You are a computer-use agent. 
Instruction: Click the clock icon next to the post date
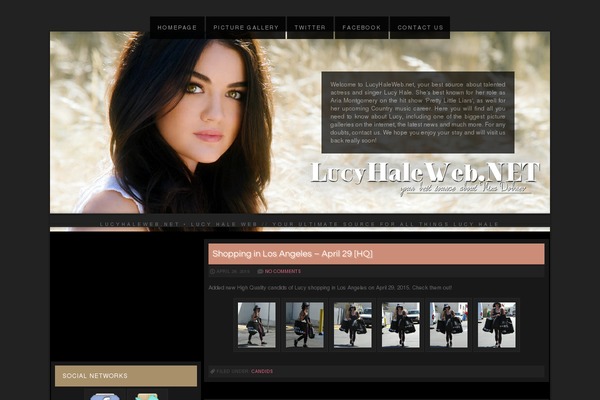[212, 271]
